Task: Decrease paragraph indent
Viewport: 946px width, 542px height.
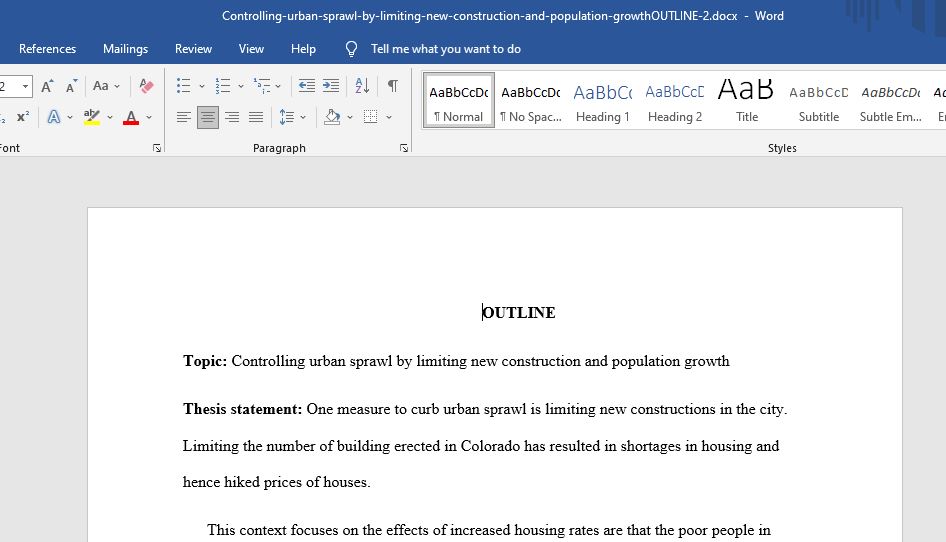Action: point(306,86)
